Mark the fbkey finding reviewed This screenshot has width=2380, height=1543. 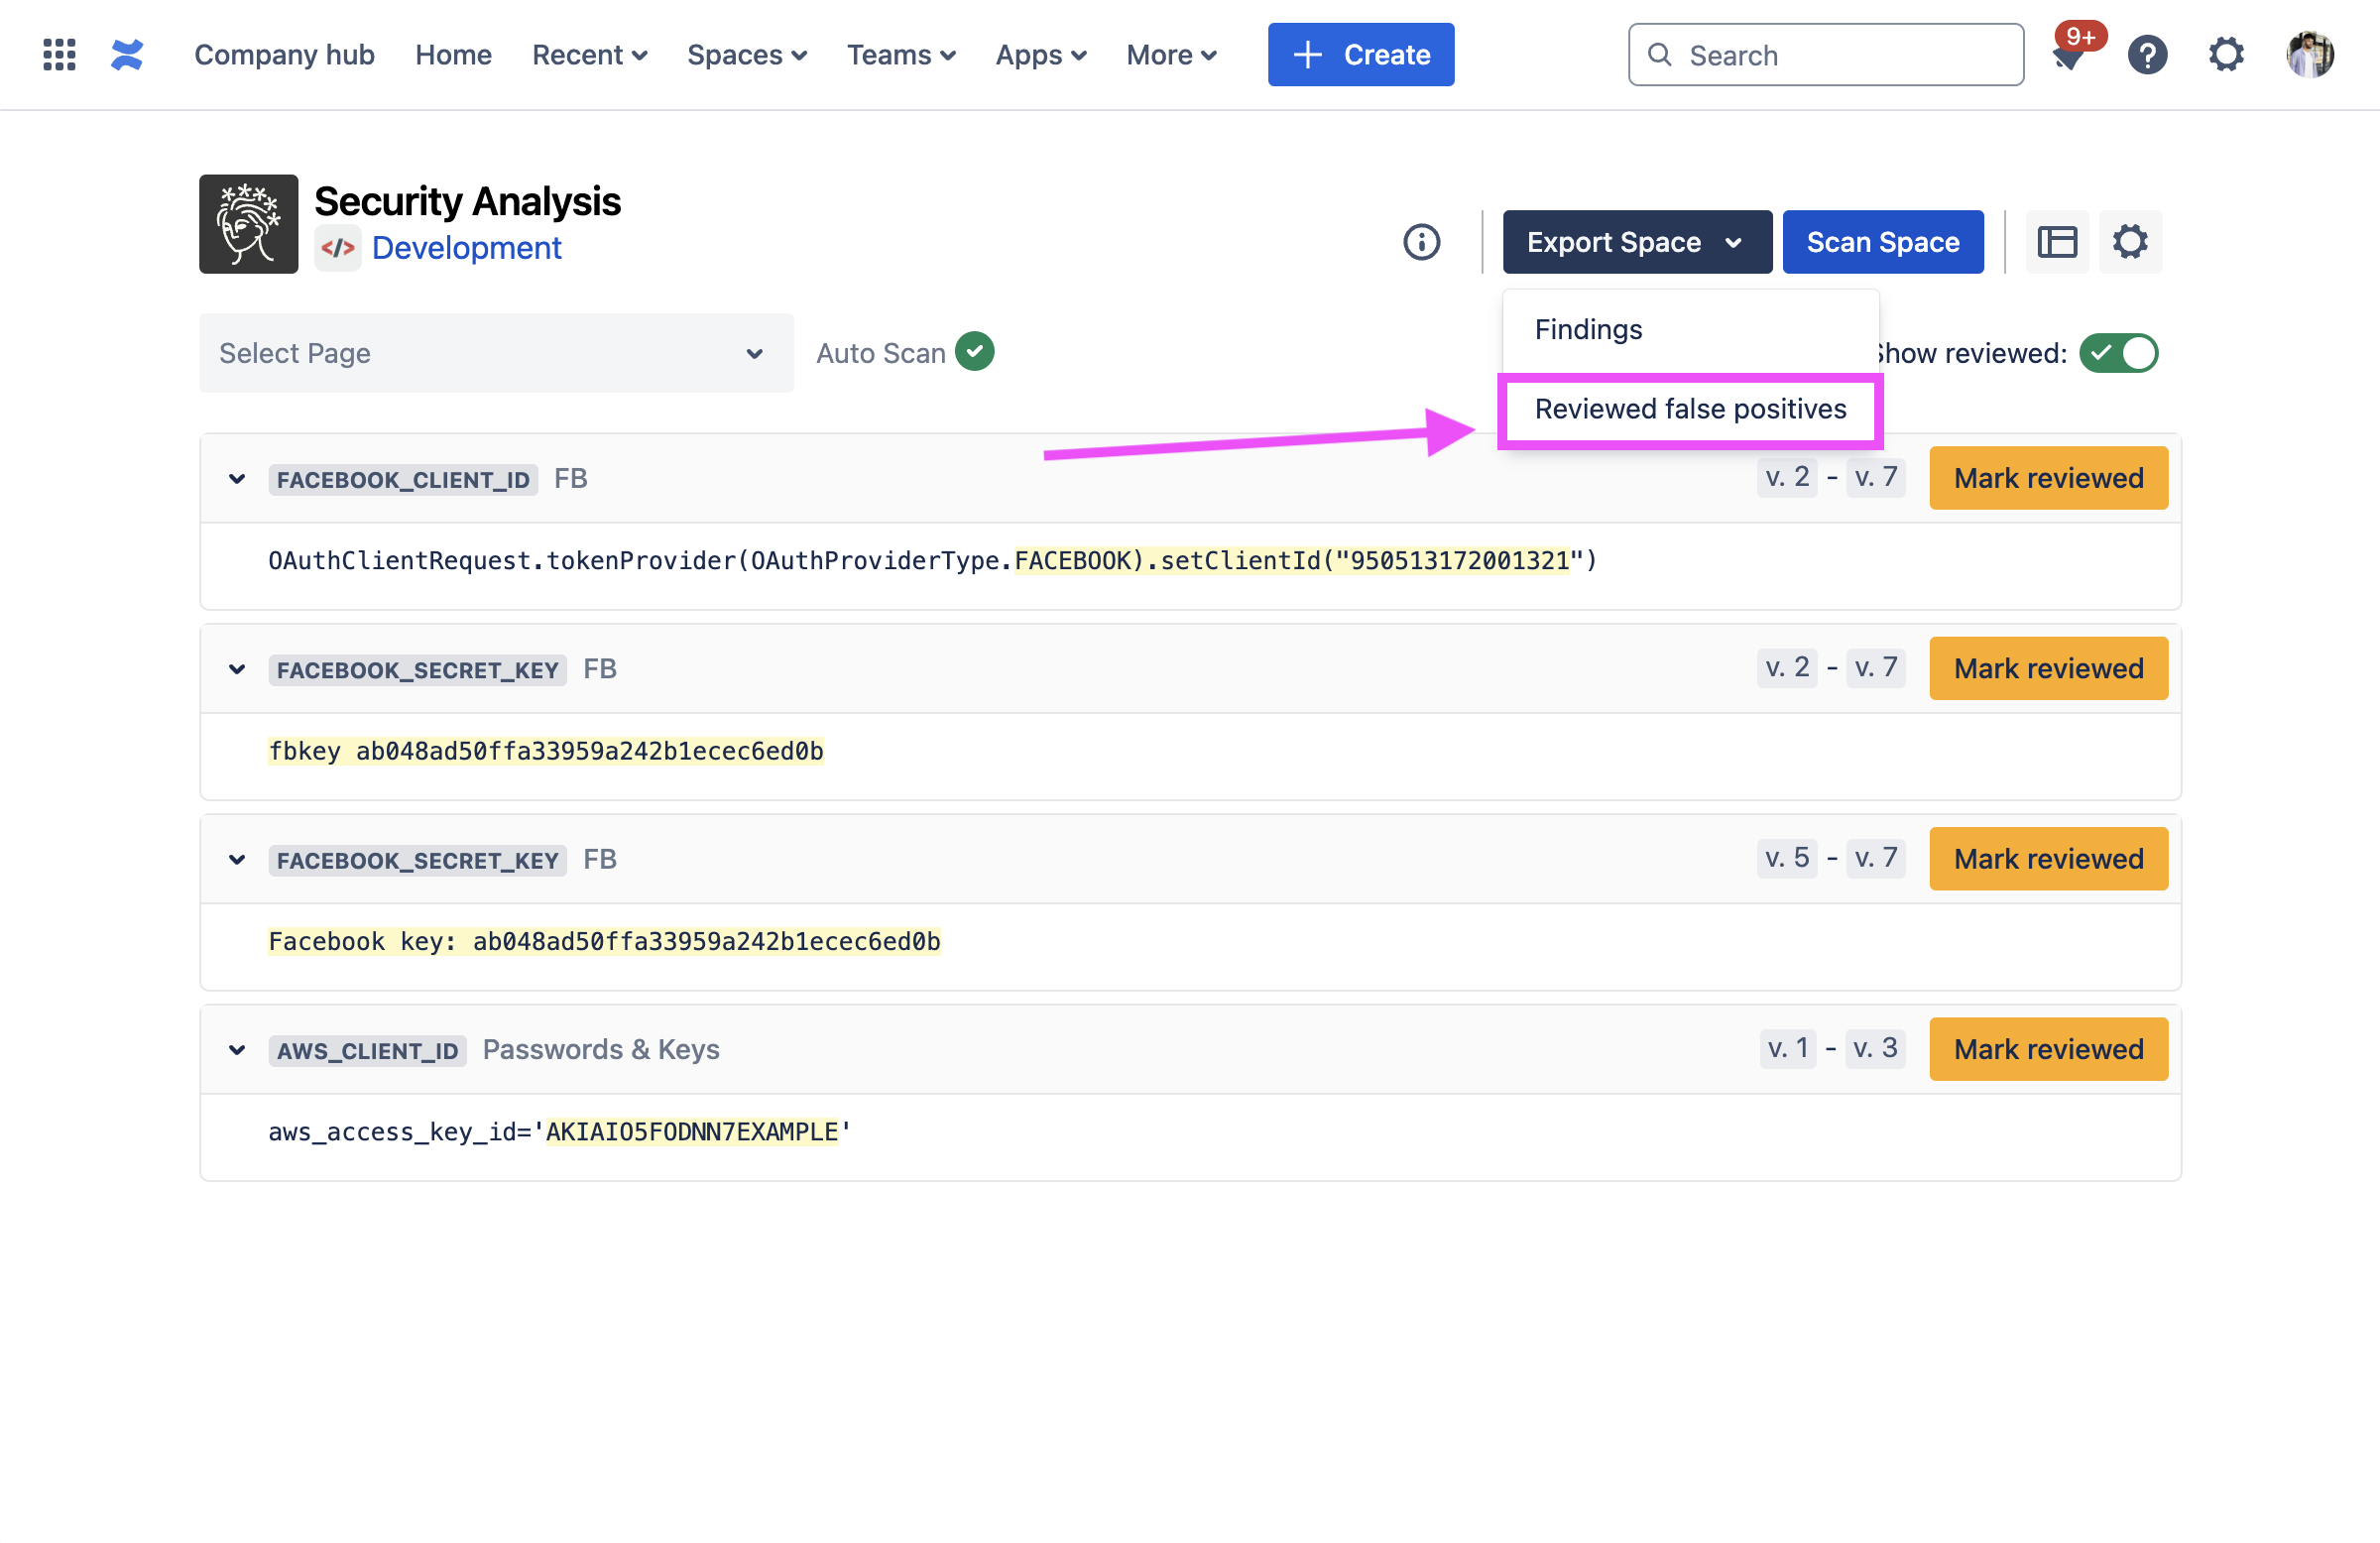click(2048, 668)
